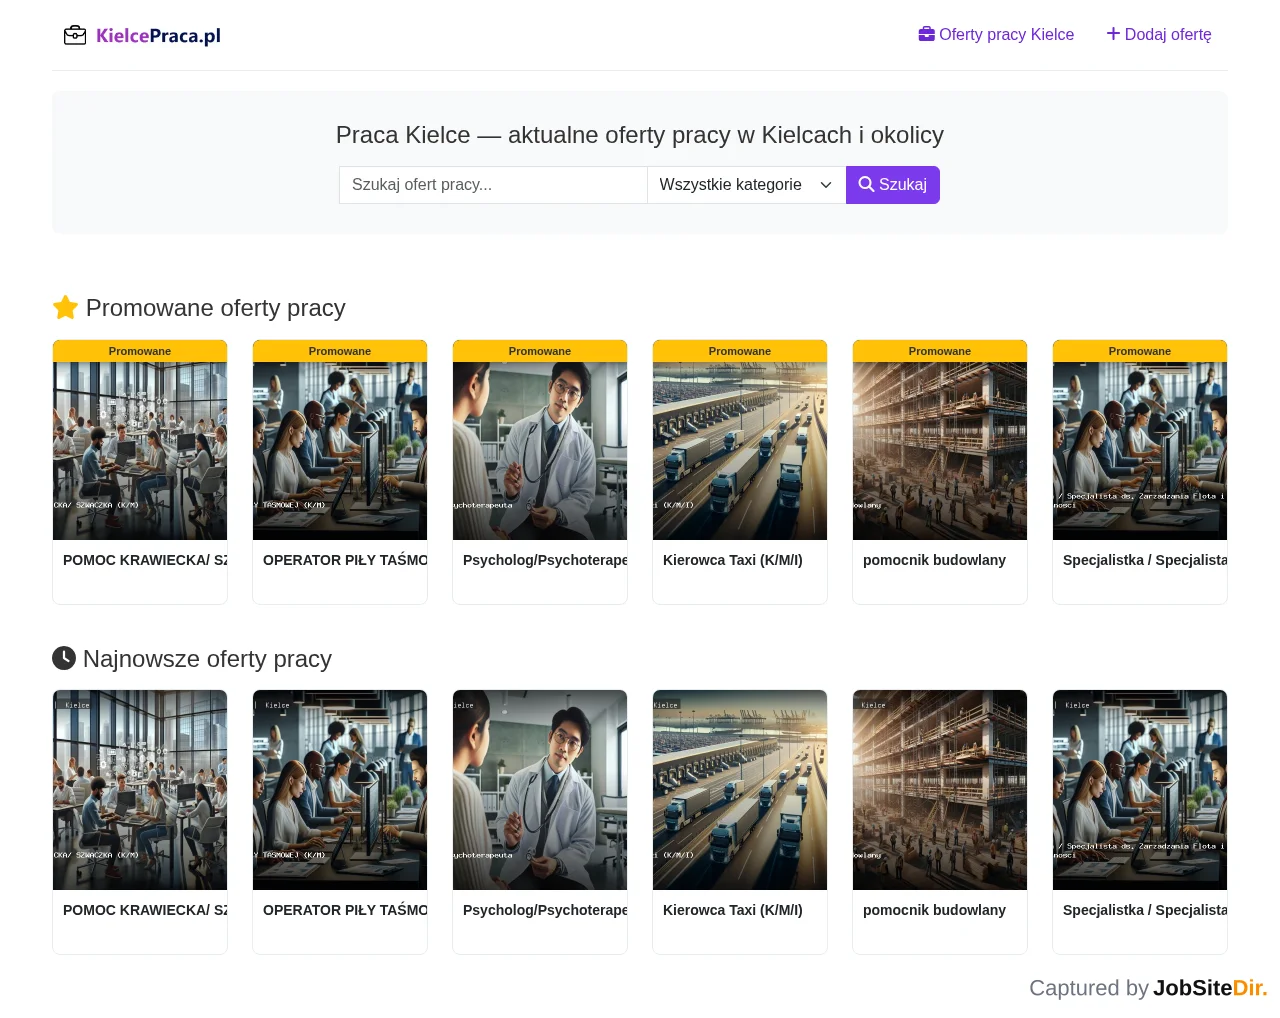Select Kierowca Taxi (K/M/I) title under Najnowsze oferty
1280x1018 pixels.
[x=733, y=910]
